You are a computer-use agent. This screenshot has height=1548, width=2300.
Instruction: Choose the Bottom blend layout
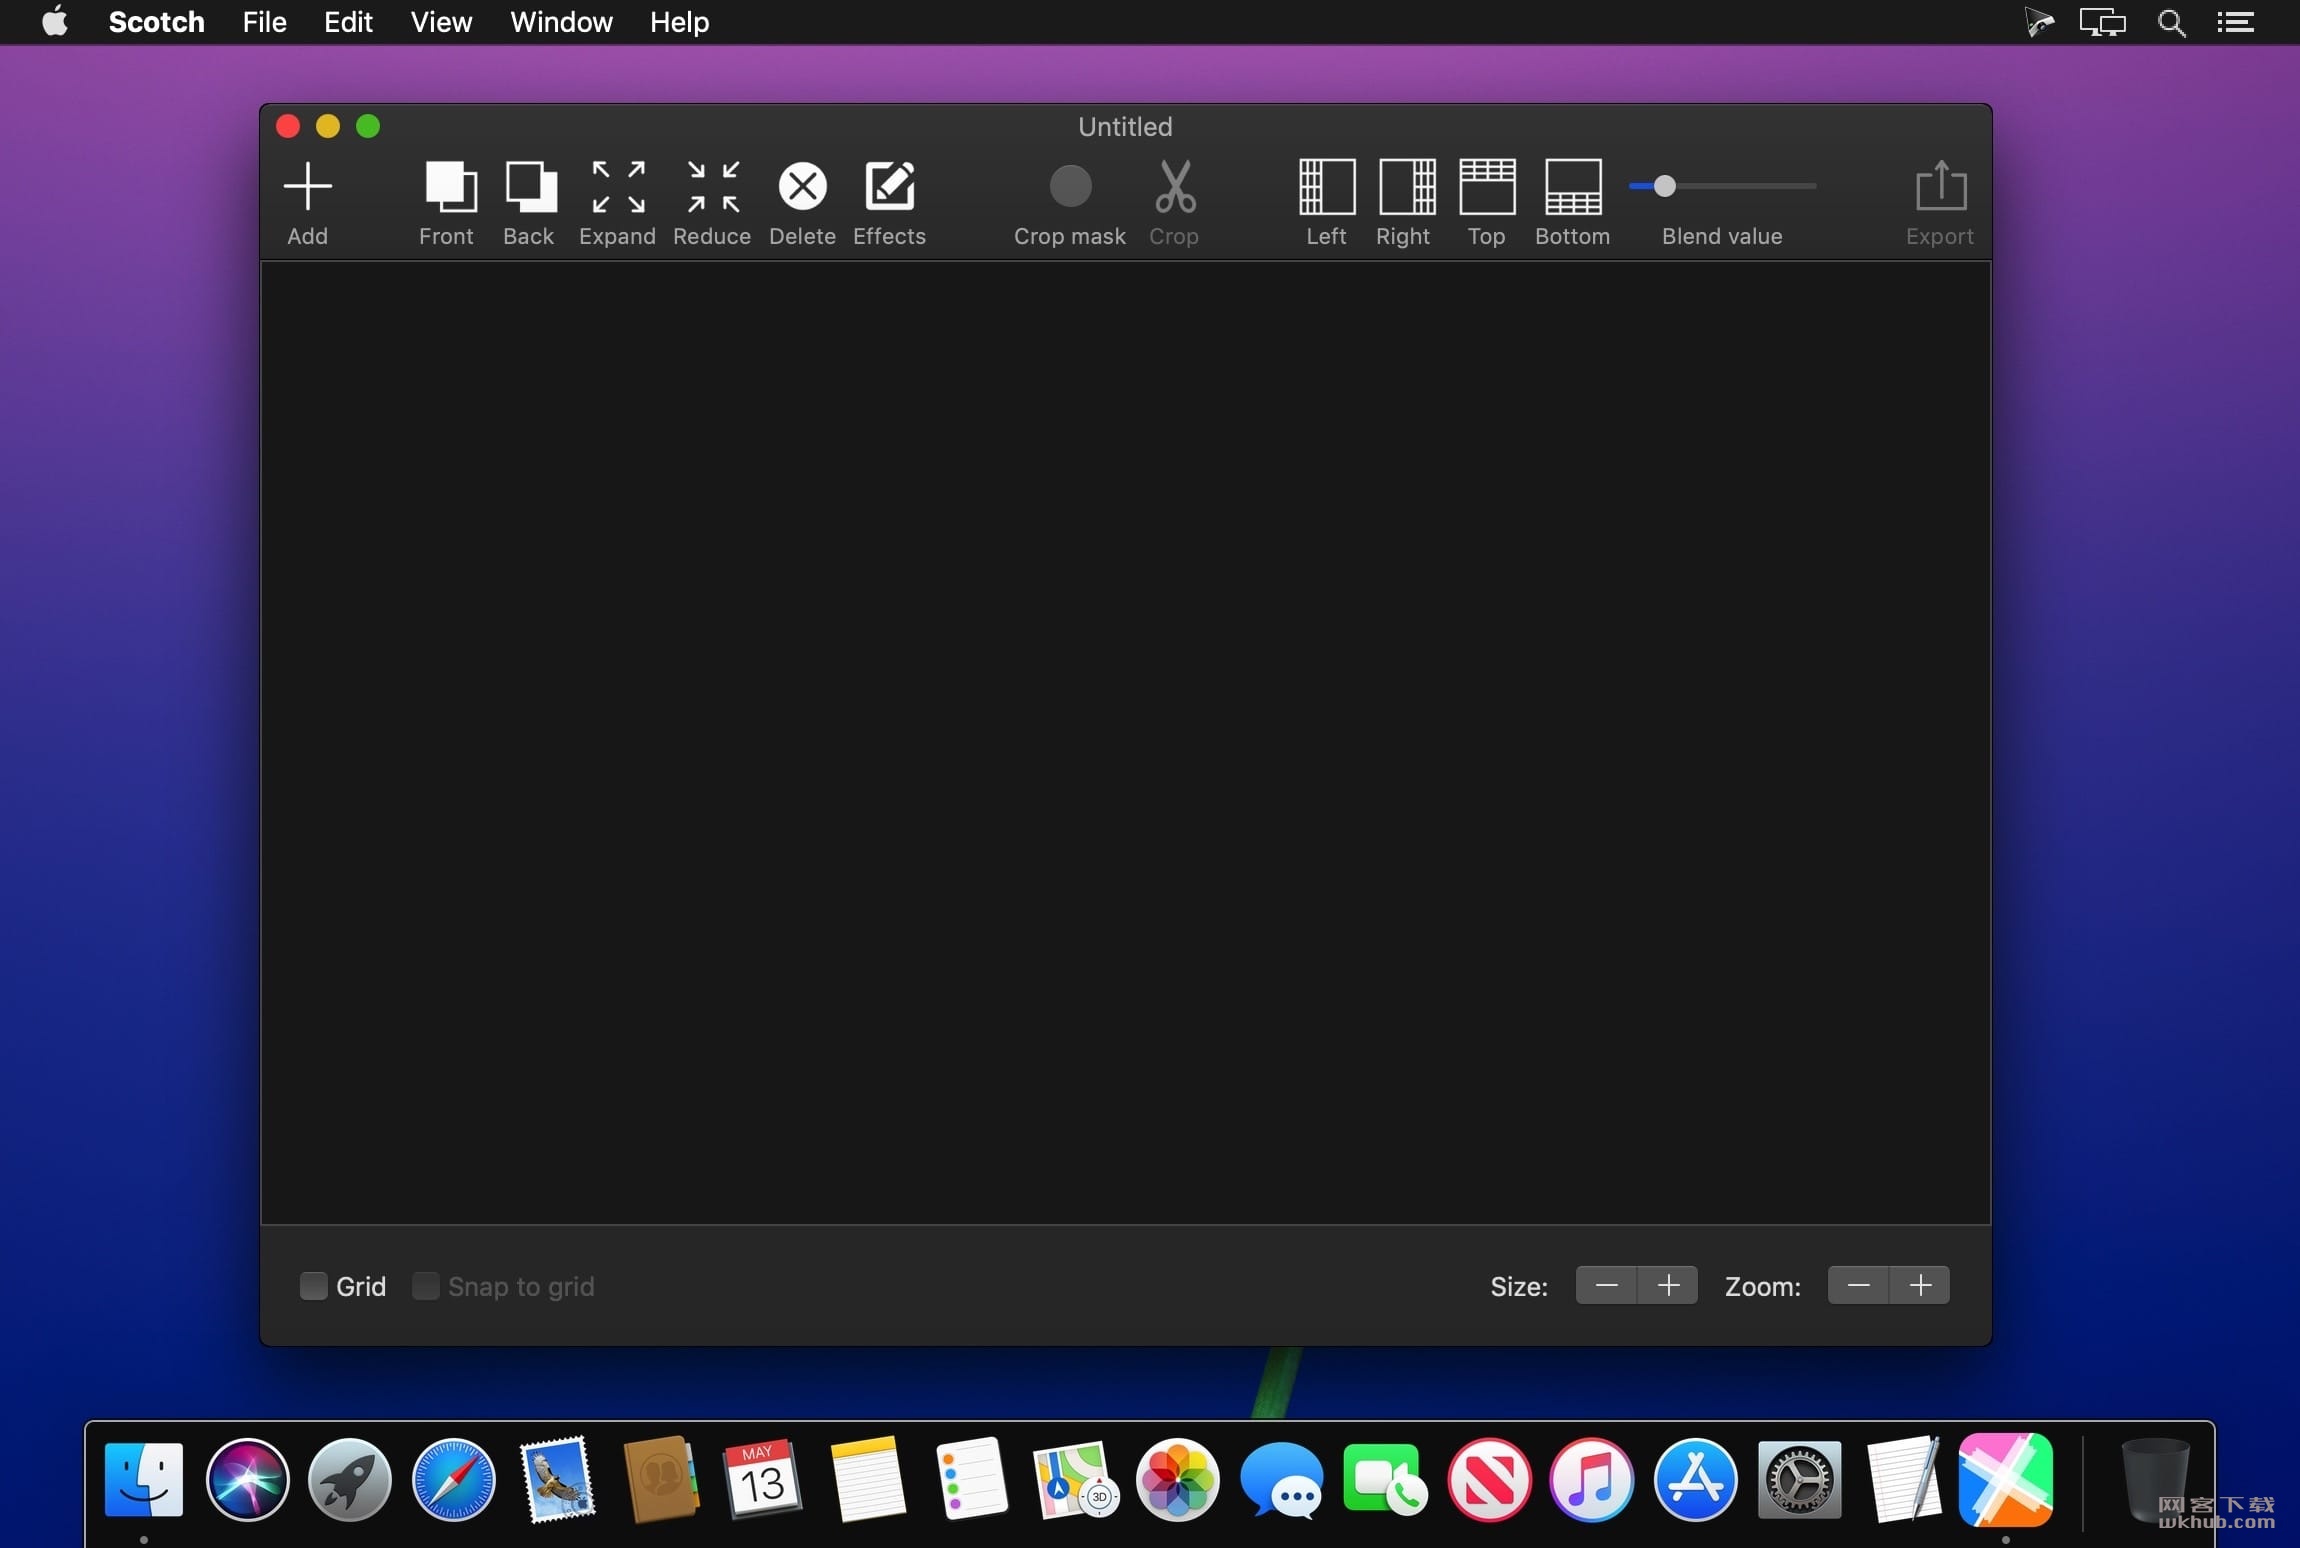coord(1573,187)
